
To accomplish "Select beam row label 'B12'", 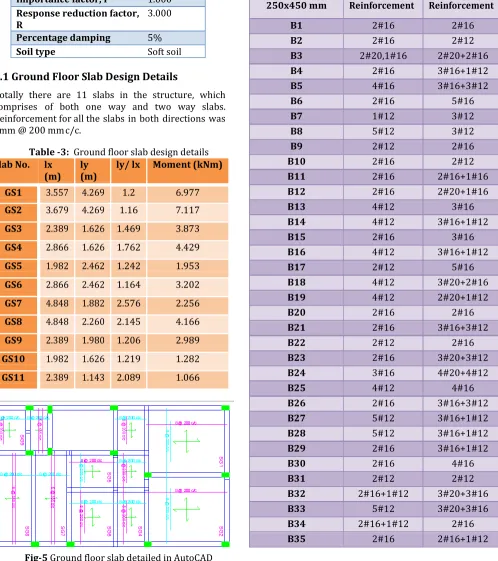I will coord(296,192).
